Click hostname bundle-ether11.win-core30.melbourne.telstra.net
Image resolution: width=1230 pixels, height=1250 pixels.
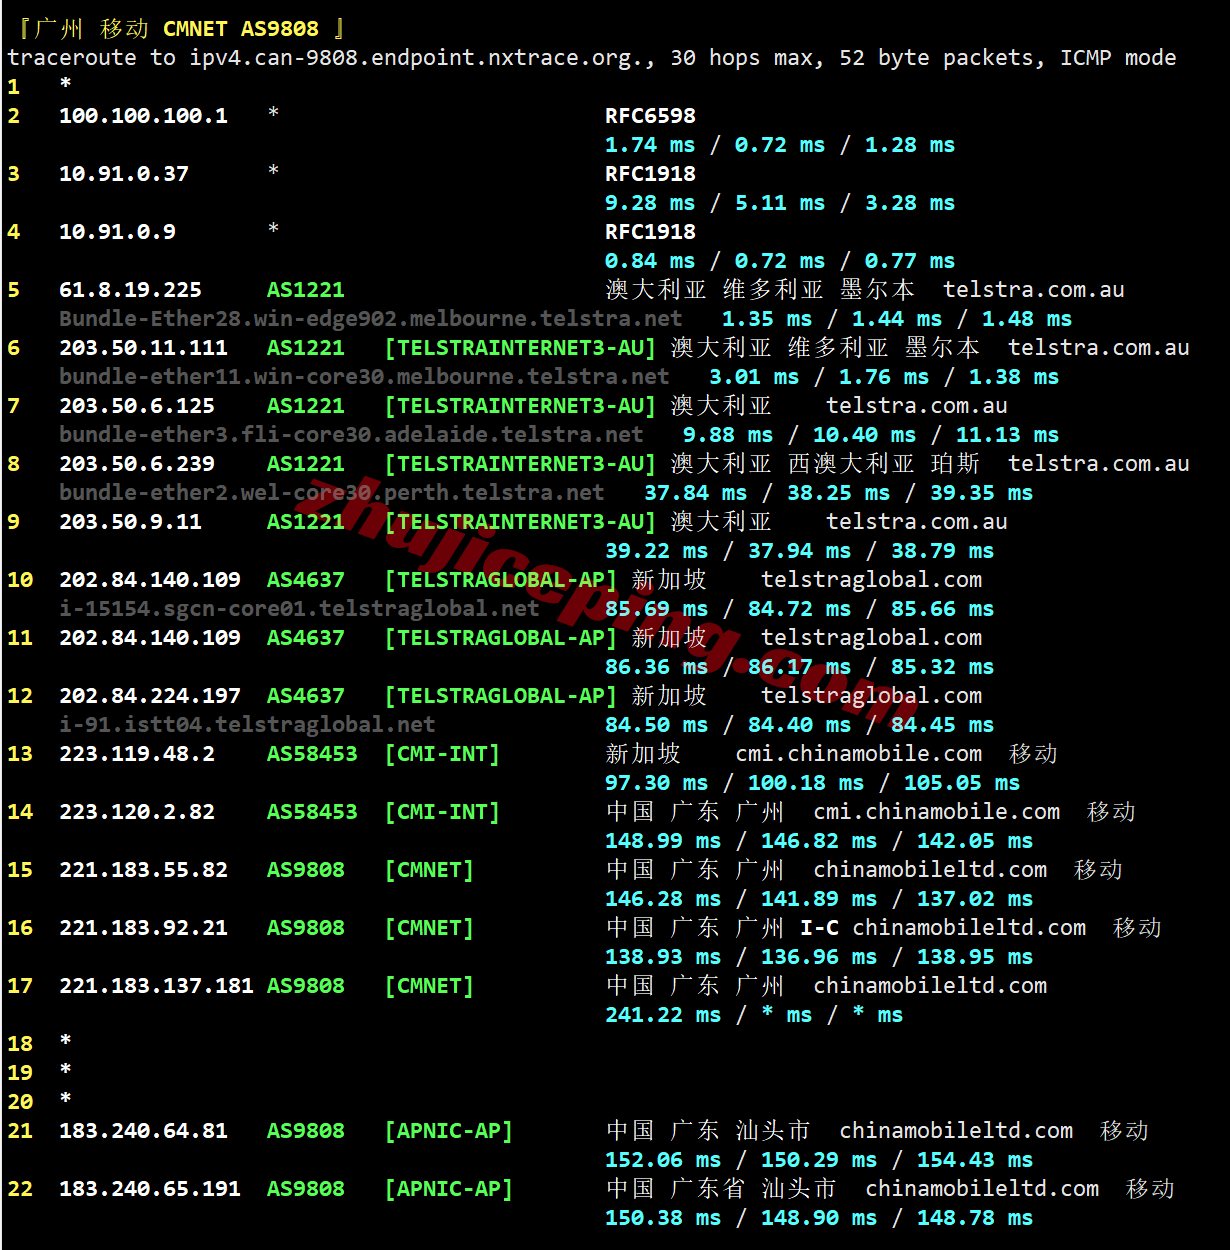point(364,377)
